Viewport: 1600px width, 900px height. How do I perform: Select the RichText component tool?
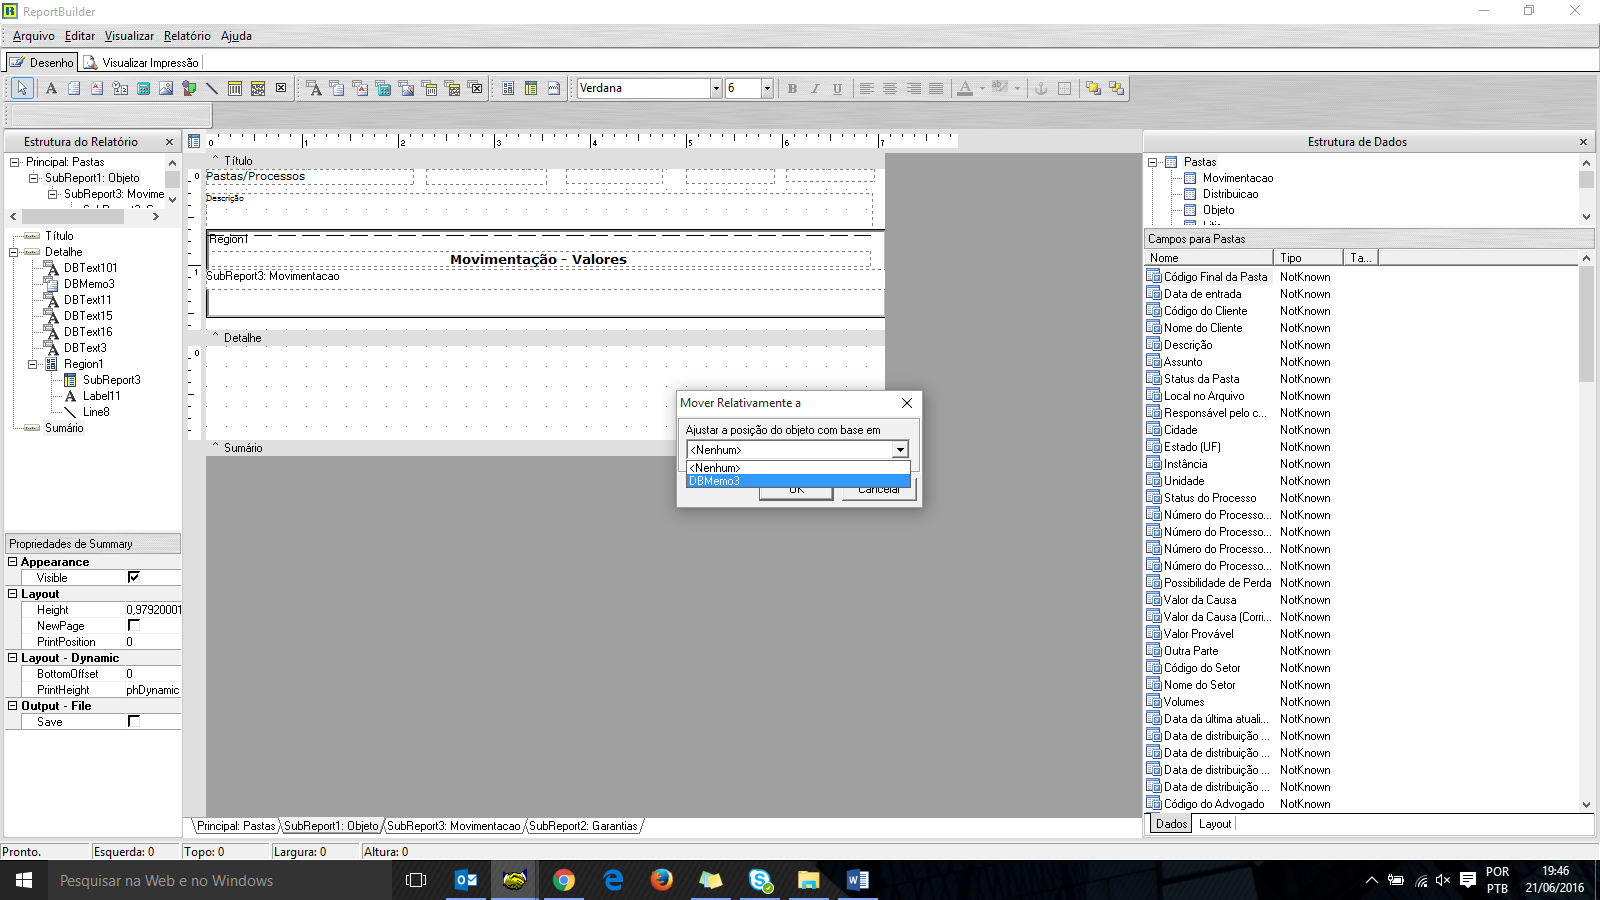point(97,88)
